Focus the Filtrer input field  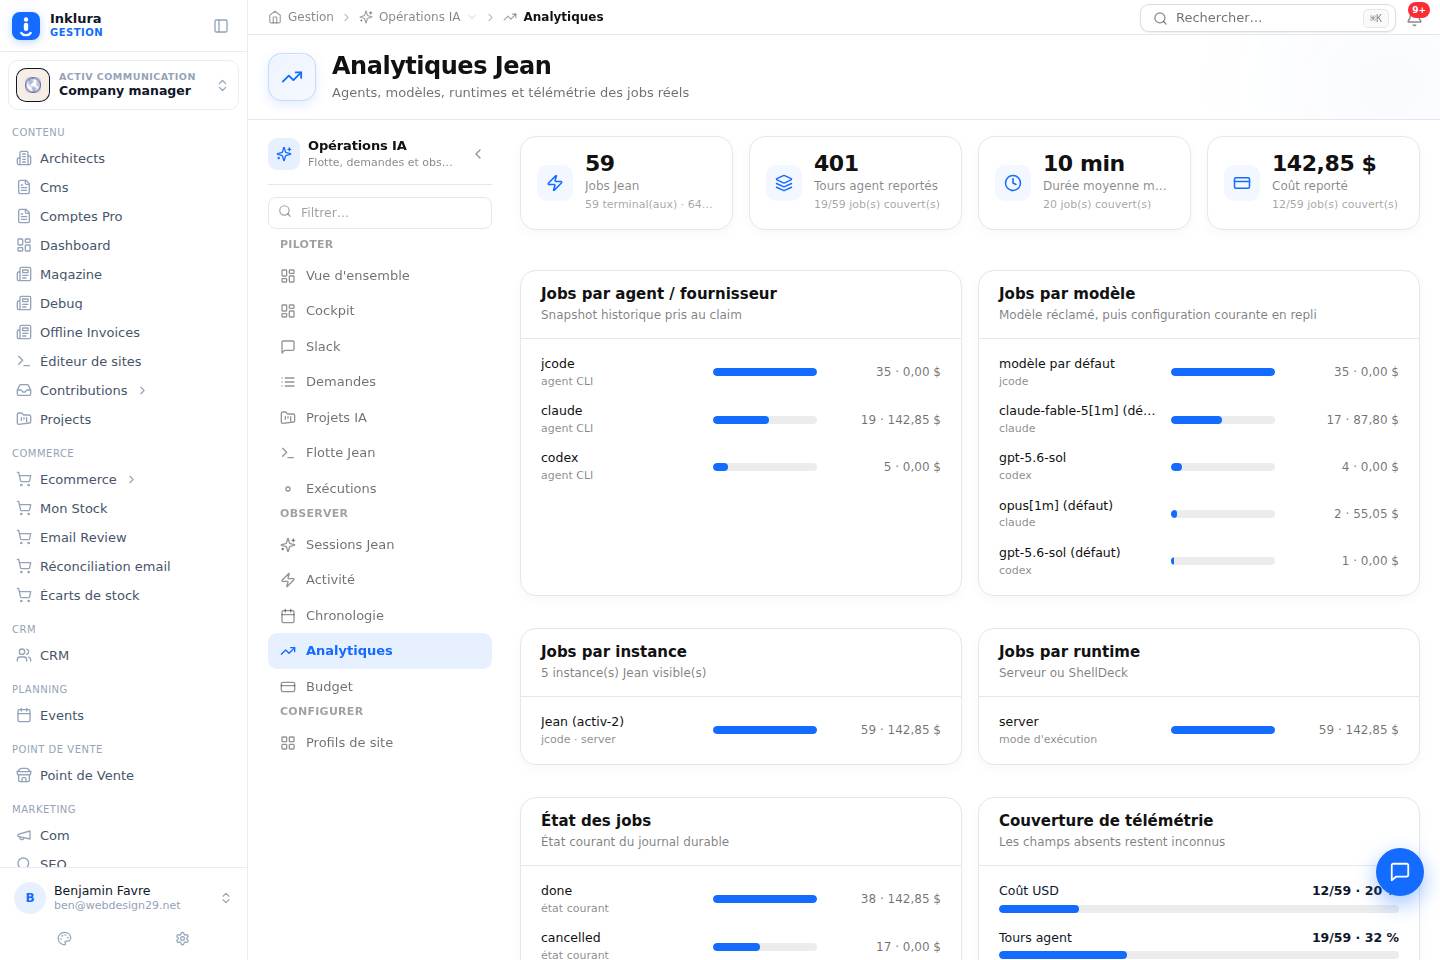380,212
